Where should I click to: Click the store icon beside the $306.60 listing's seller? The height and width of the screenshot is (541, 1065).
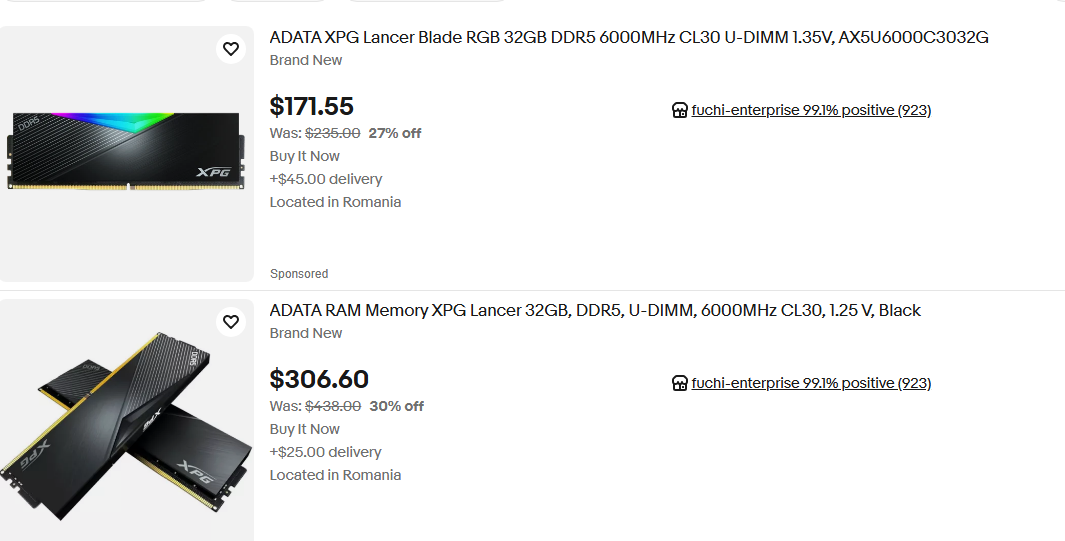[x=680, y=384]
